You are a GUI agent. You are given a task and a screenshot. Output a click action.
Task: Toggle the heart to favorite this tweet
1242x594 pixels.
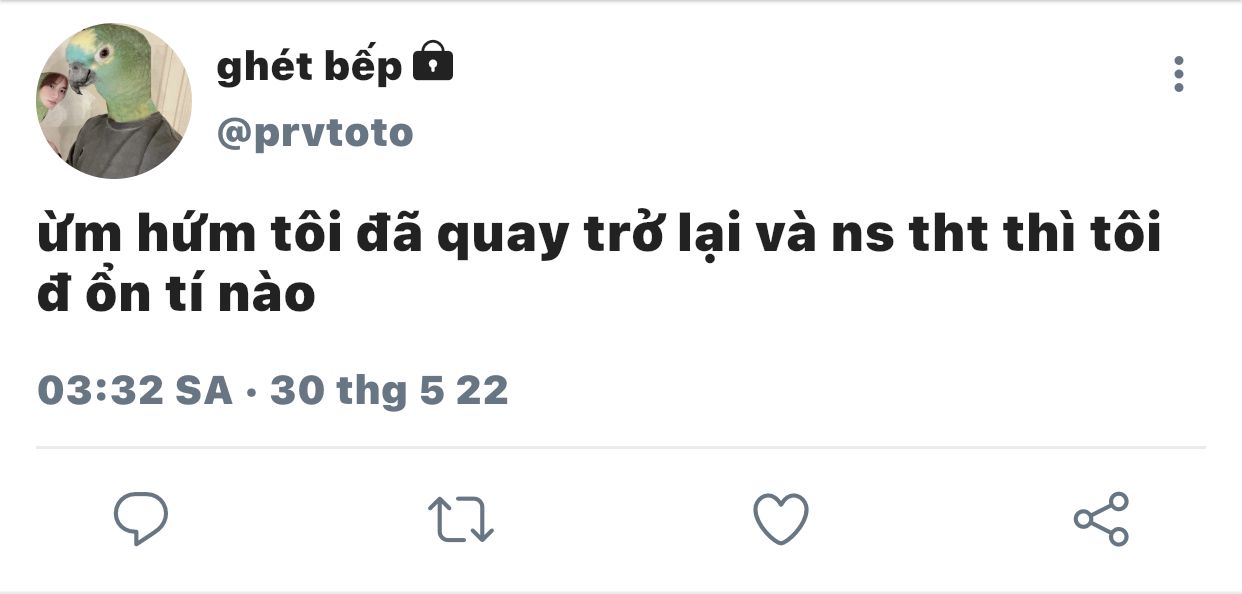coord(780,520)
